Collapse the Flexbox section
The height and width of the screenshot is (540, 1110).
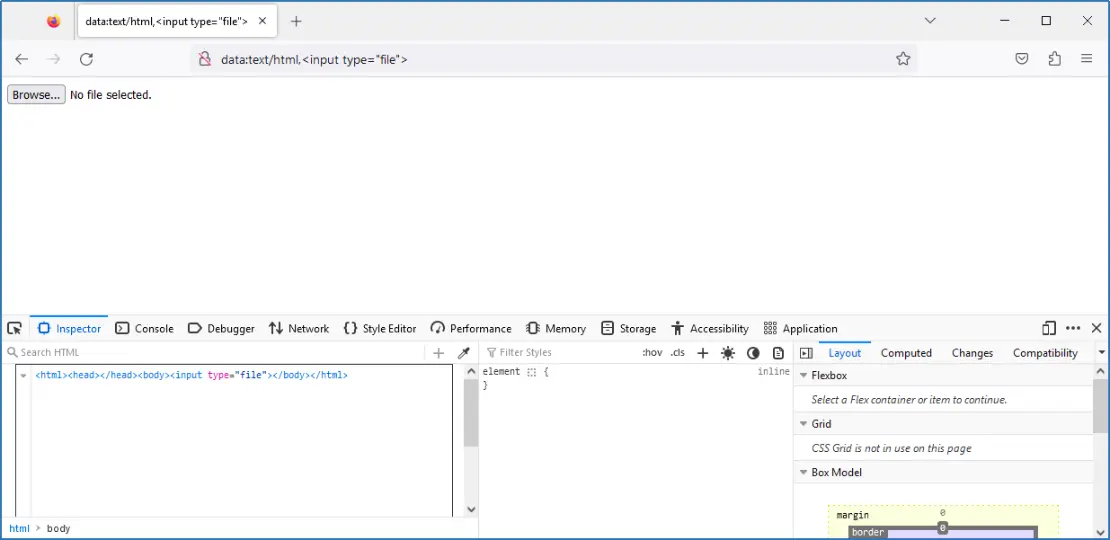pos(803,375)
